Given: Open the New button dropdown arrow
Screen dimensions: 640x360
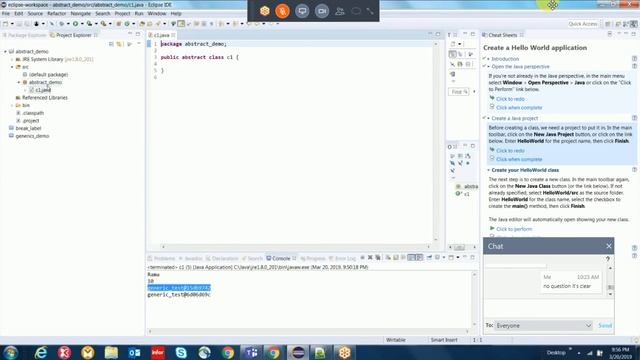Looking at the screenshot, I should [12, 24].
